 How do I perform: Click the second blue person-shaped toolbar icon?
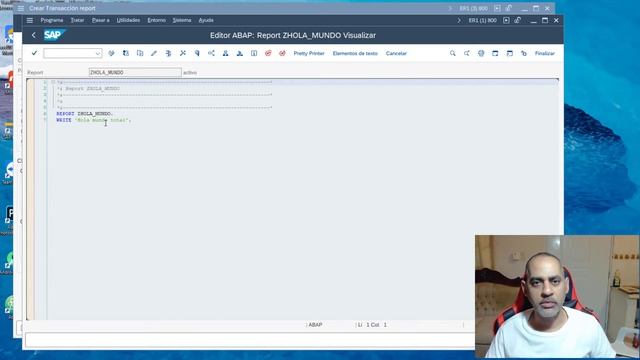(240, 53)
